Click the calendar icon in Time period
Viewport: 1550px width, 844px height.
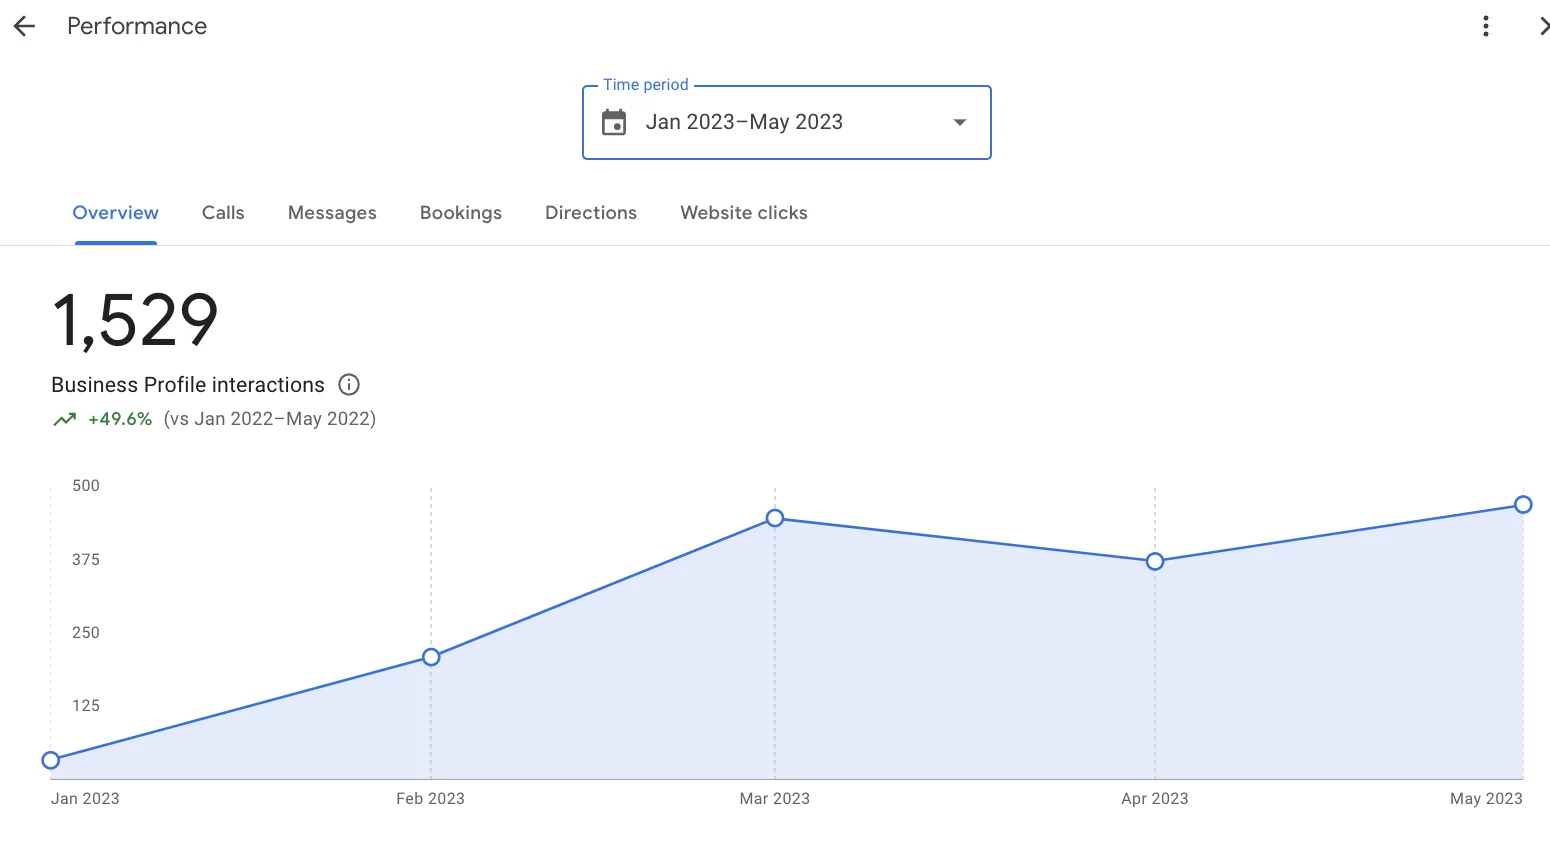pos(614,123)
